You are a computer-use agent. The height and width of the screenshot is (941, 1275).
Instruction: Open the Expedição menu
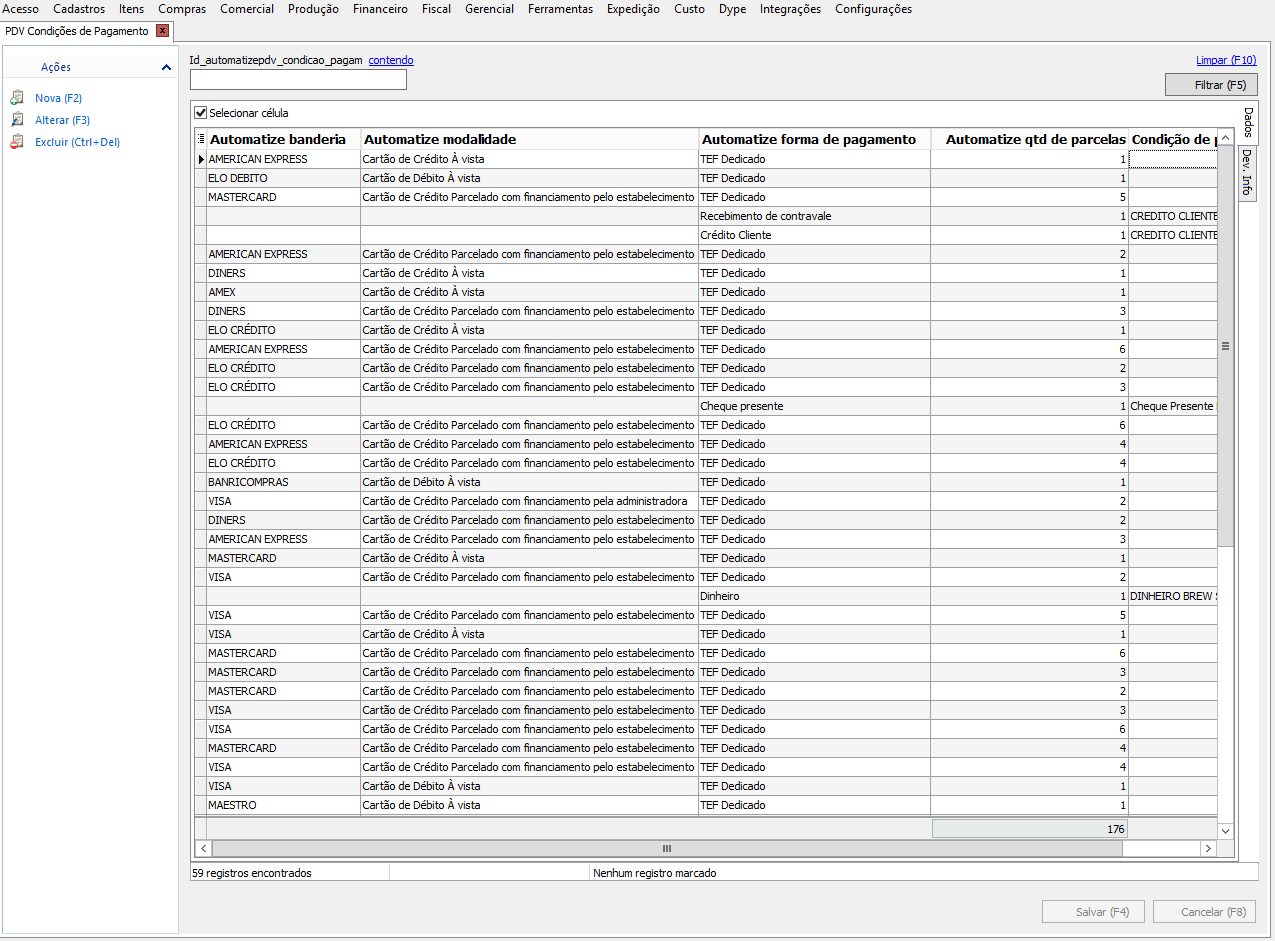pyautogui.click(x=633, y=9)
